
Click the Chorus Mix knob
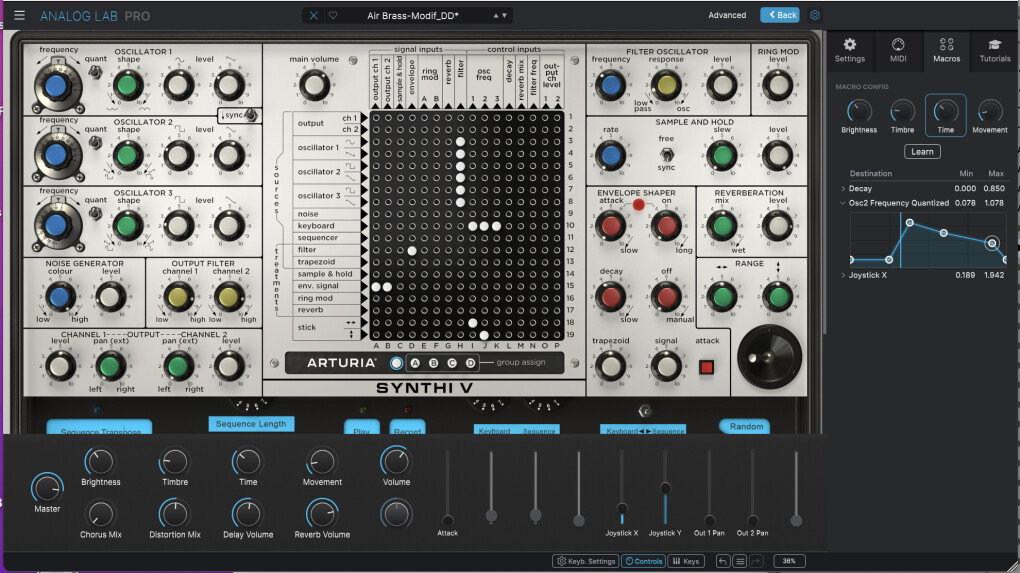tap(100, 514)
